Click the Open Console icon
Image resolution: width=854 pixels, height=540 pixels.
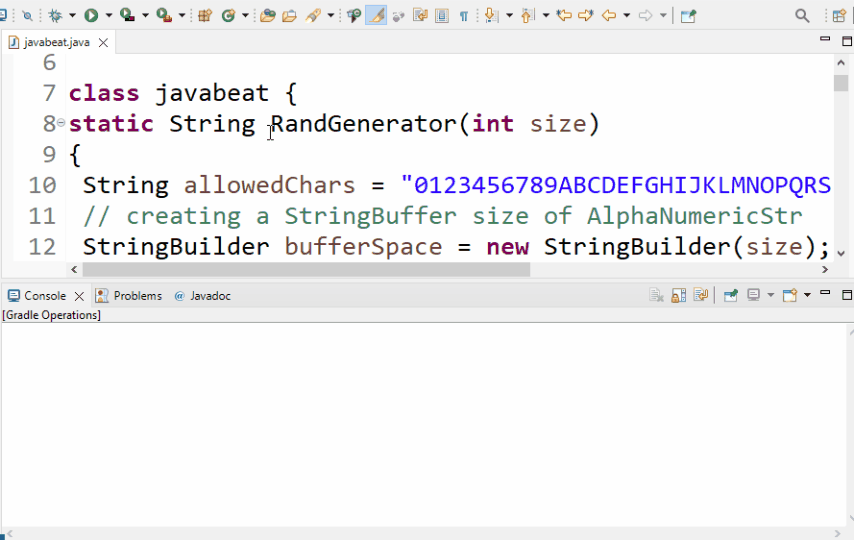coord(790,296)
